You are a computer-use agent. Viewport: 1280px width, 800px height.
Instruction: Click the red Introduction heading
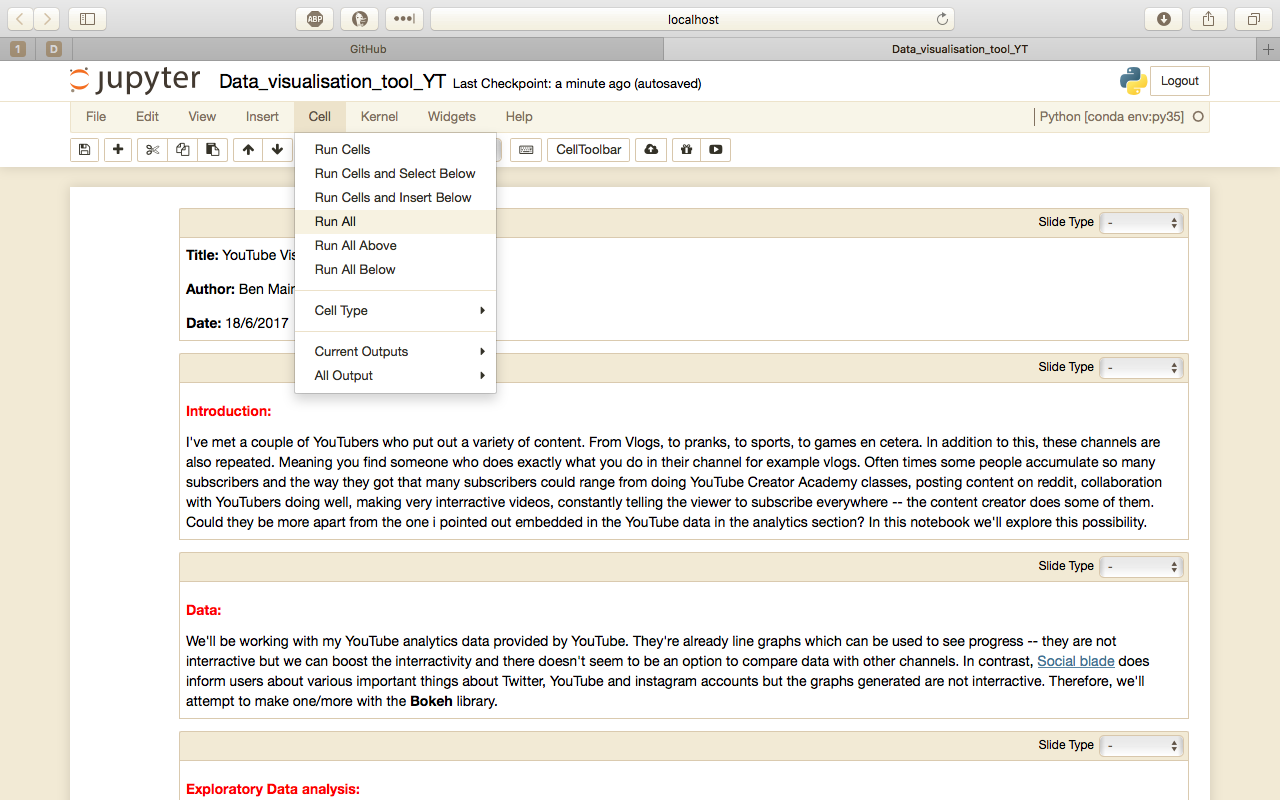tap(228, 411)
